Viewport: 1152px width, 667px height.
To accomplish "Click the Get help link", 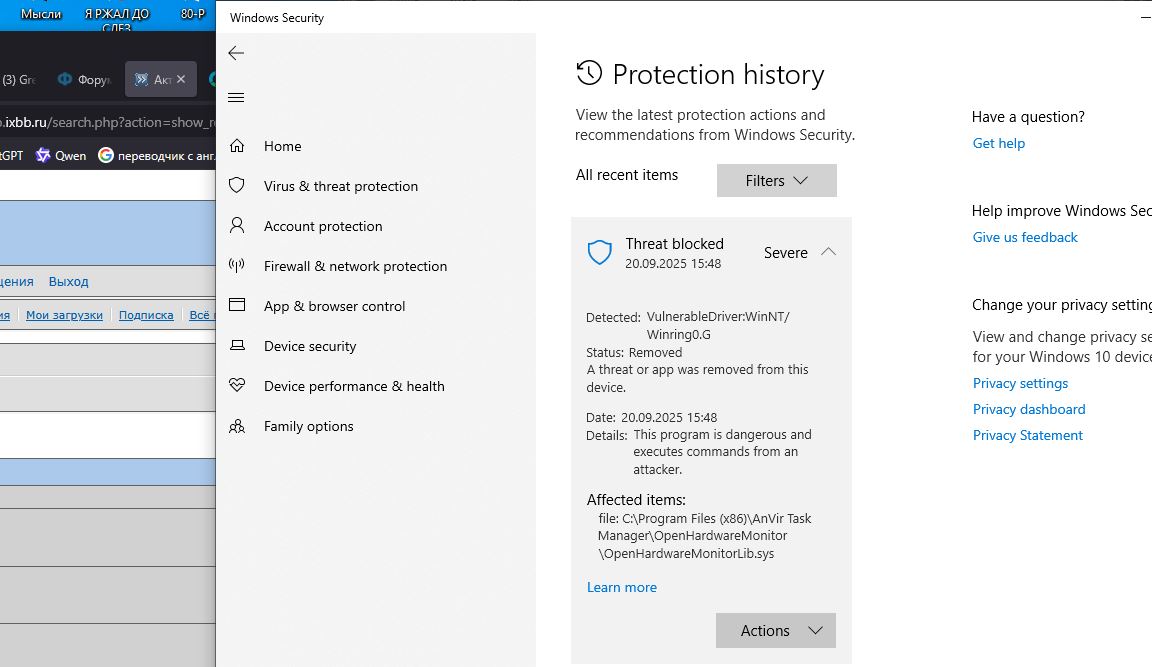I will pyautogui.click(x=998, y=144).
